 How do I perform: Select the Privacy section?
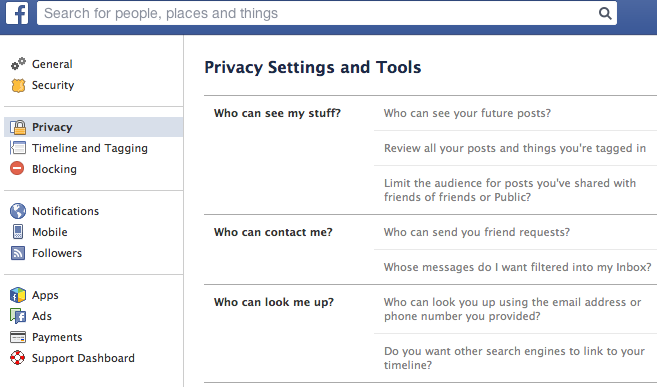click(93, 127)
